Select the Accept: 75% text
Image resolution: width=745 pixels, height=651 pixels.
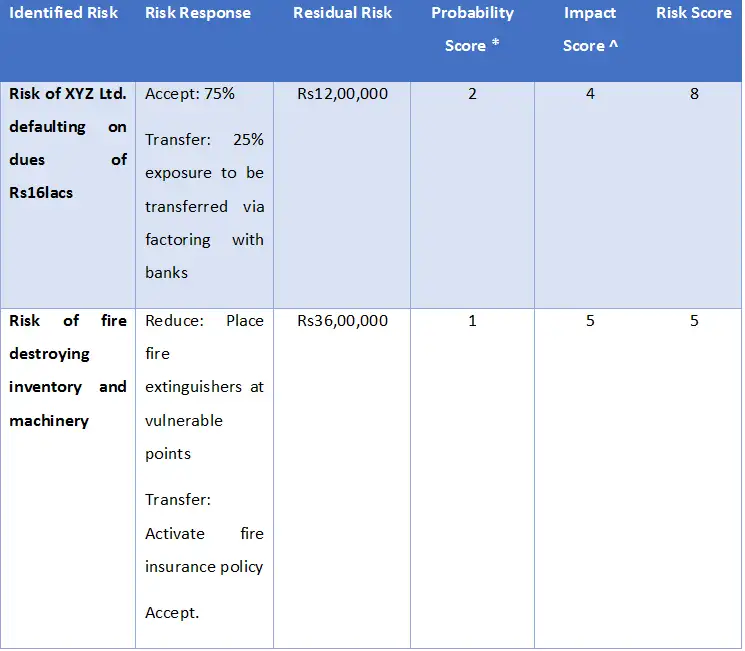(190, 94)
